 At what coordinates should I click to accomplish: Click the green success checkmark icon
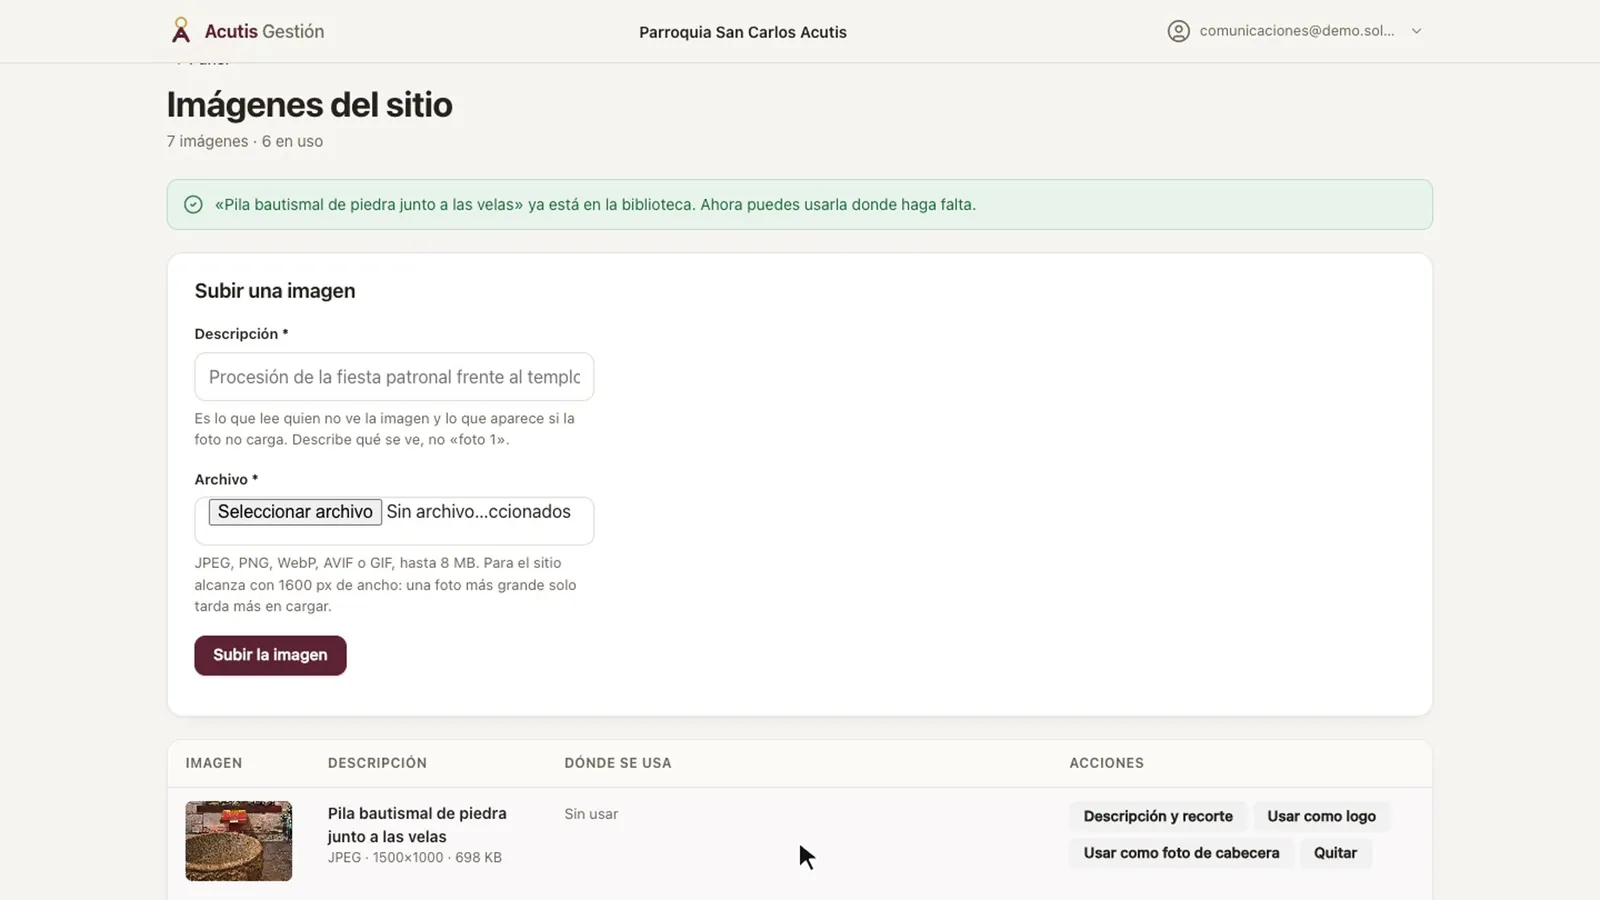pyautogui.click(x=193, y=205)
